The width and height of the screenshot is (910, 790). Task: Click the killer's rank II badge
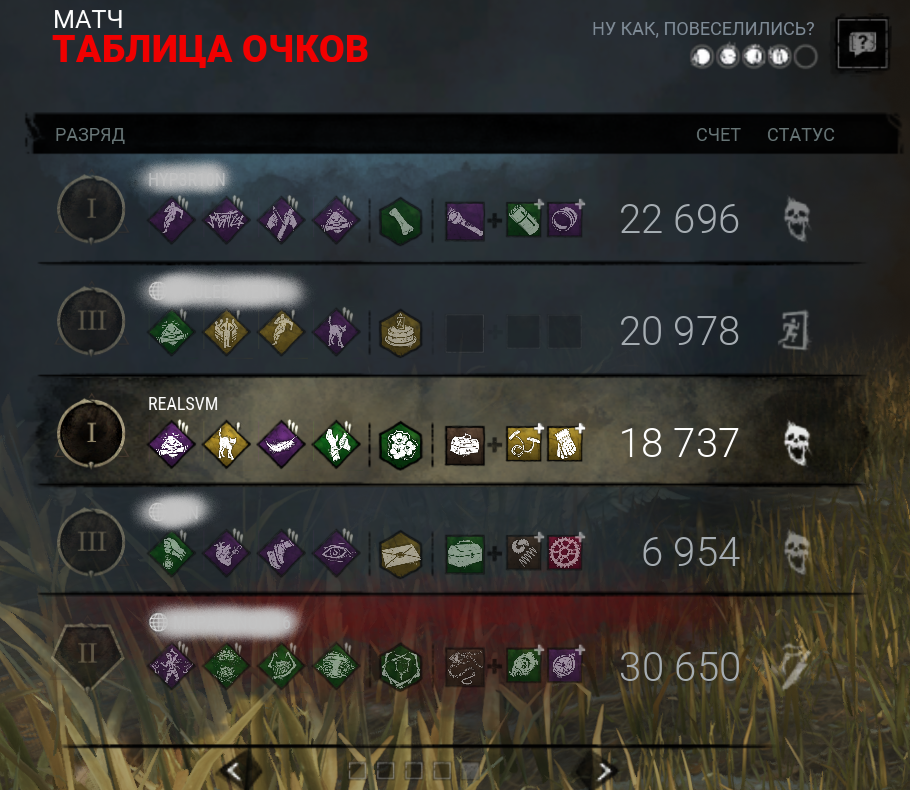(x=88, y=655)
